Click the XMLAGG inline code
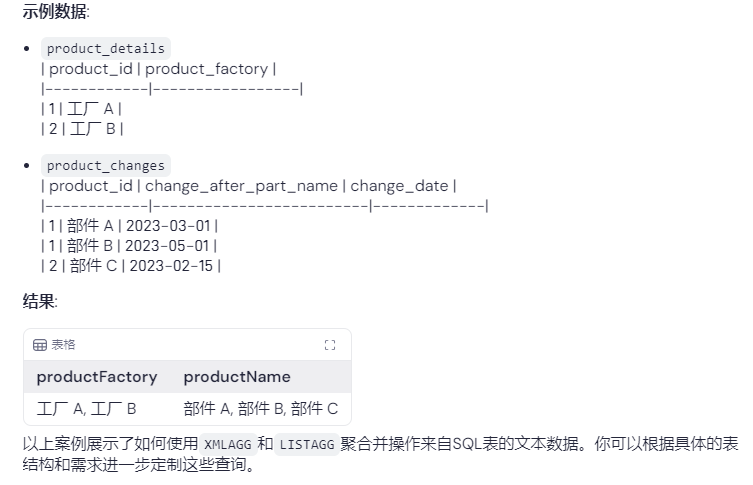The image size is (753, 485). click(x=228, y=444)
